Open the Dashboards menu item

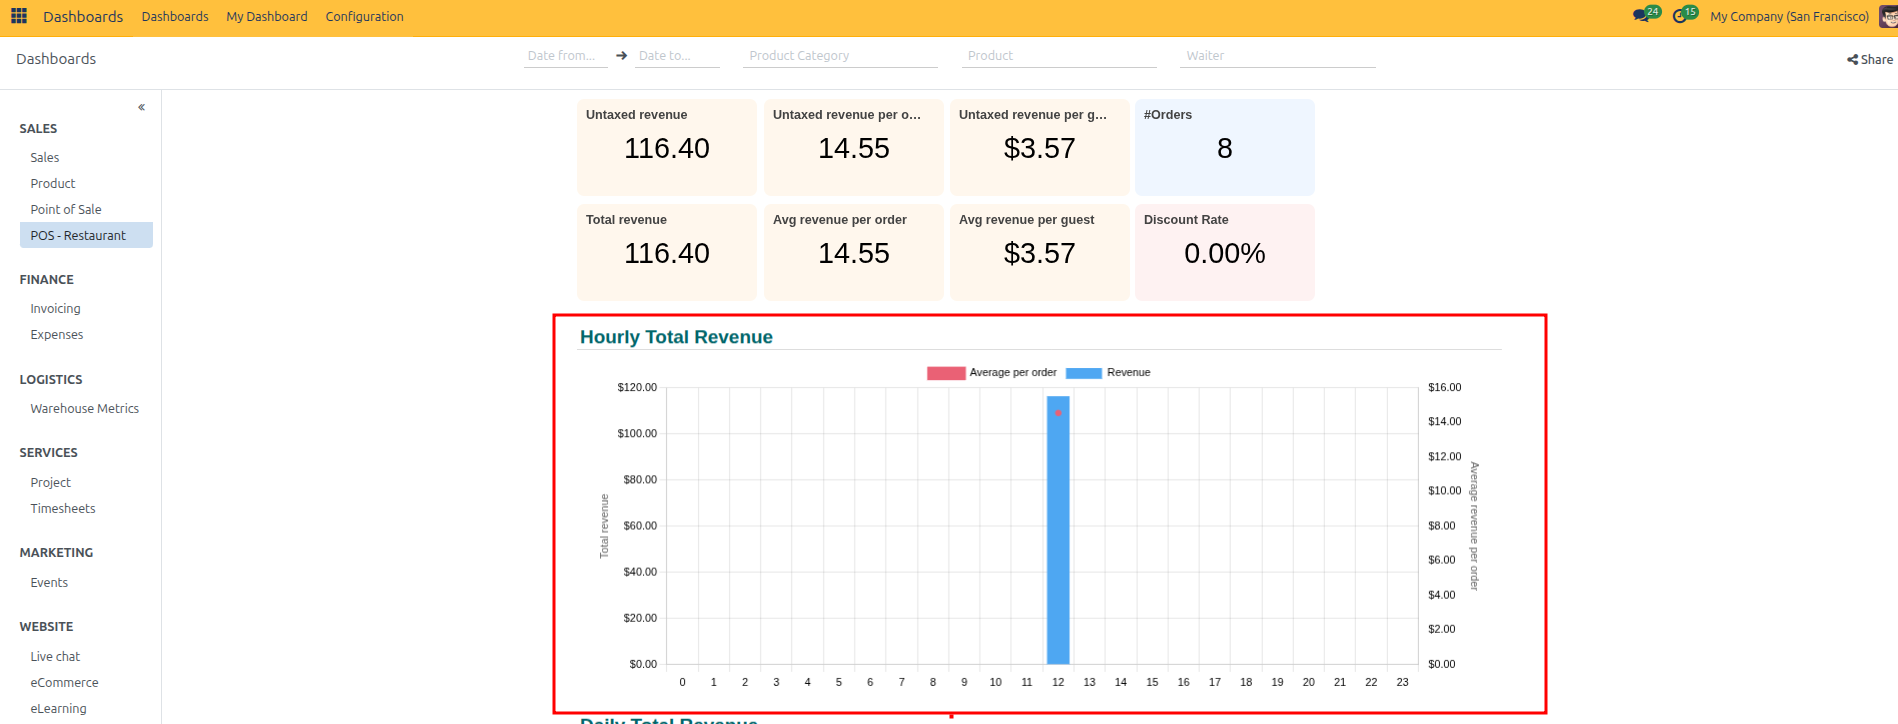175,16
